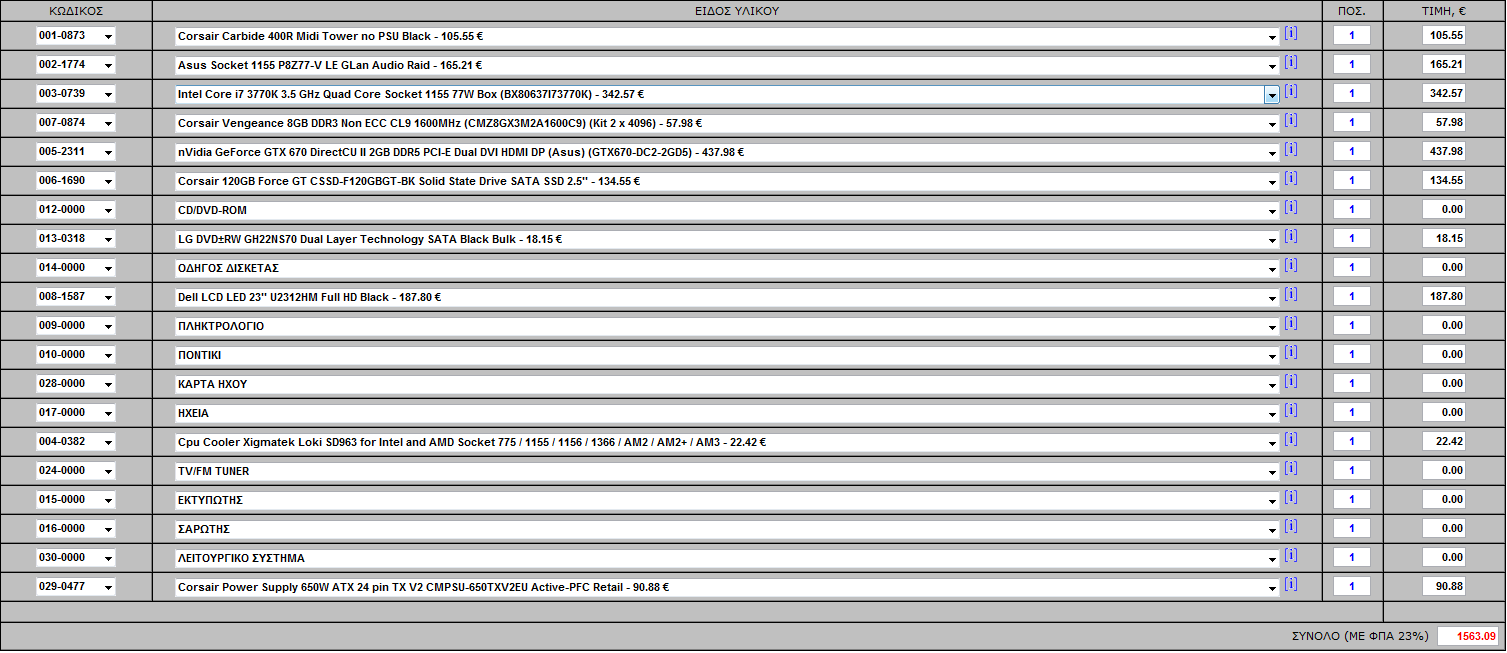Open the Dell LCD LED 23'' item dropdown
The image size is (1507, 653).
(x=728, y=297)
